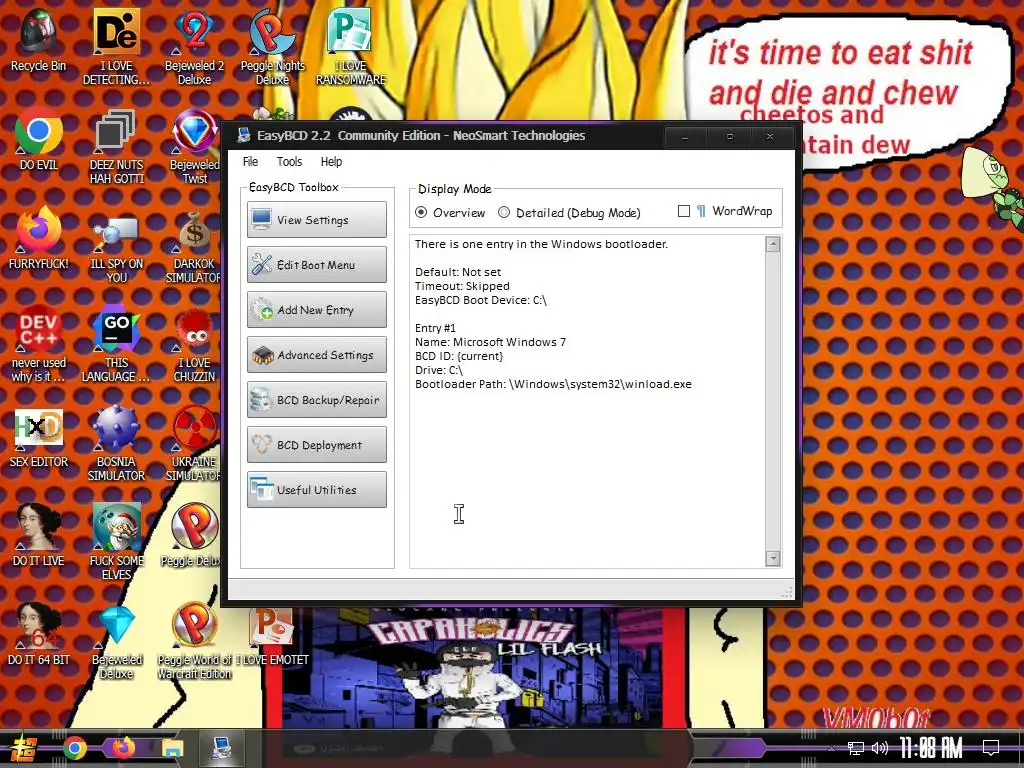
Task: Open Chrome from the taskbar
Action: point(74,748)
